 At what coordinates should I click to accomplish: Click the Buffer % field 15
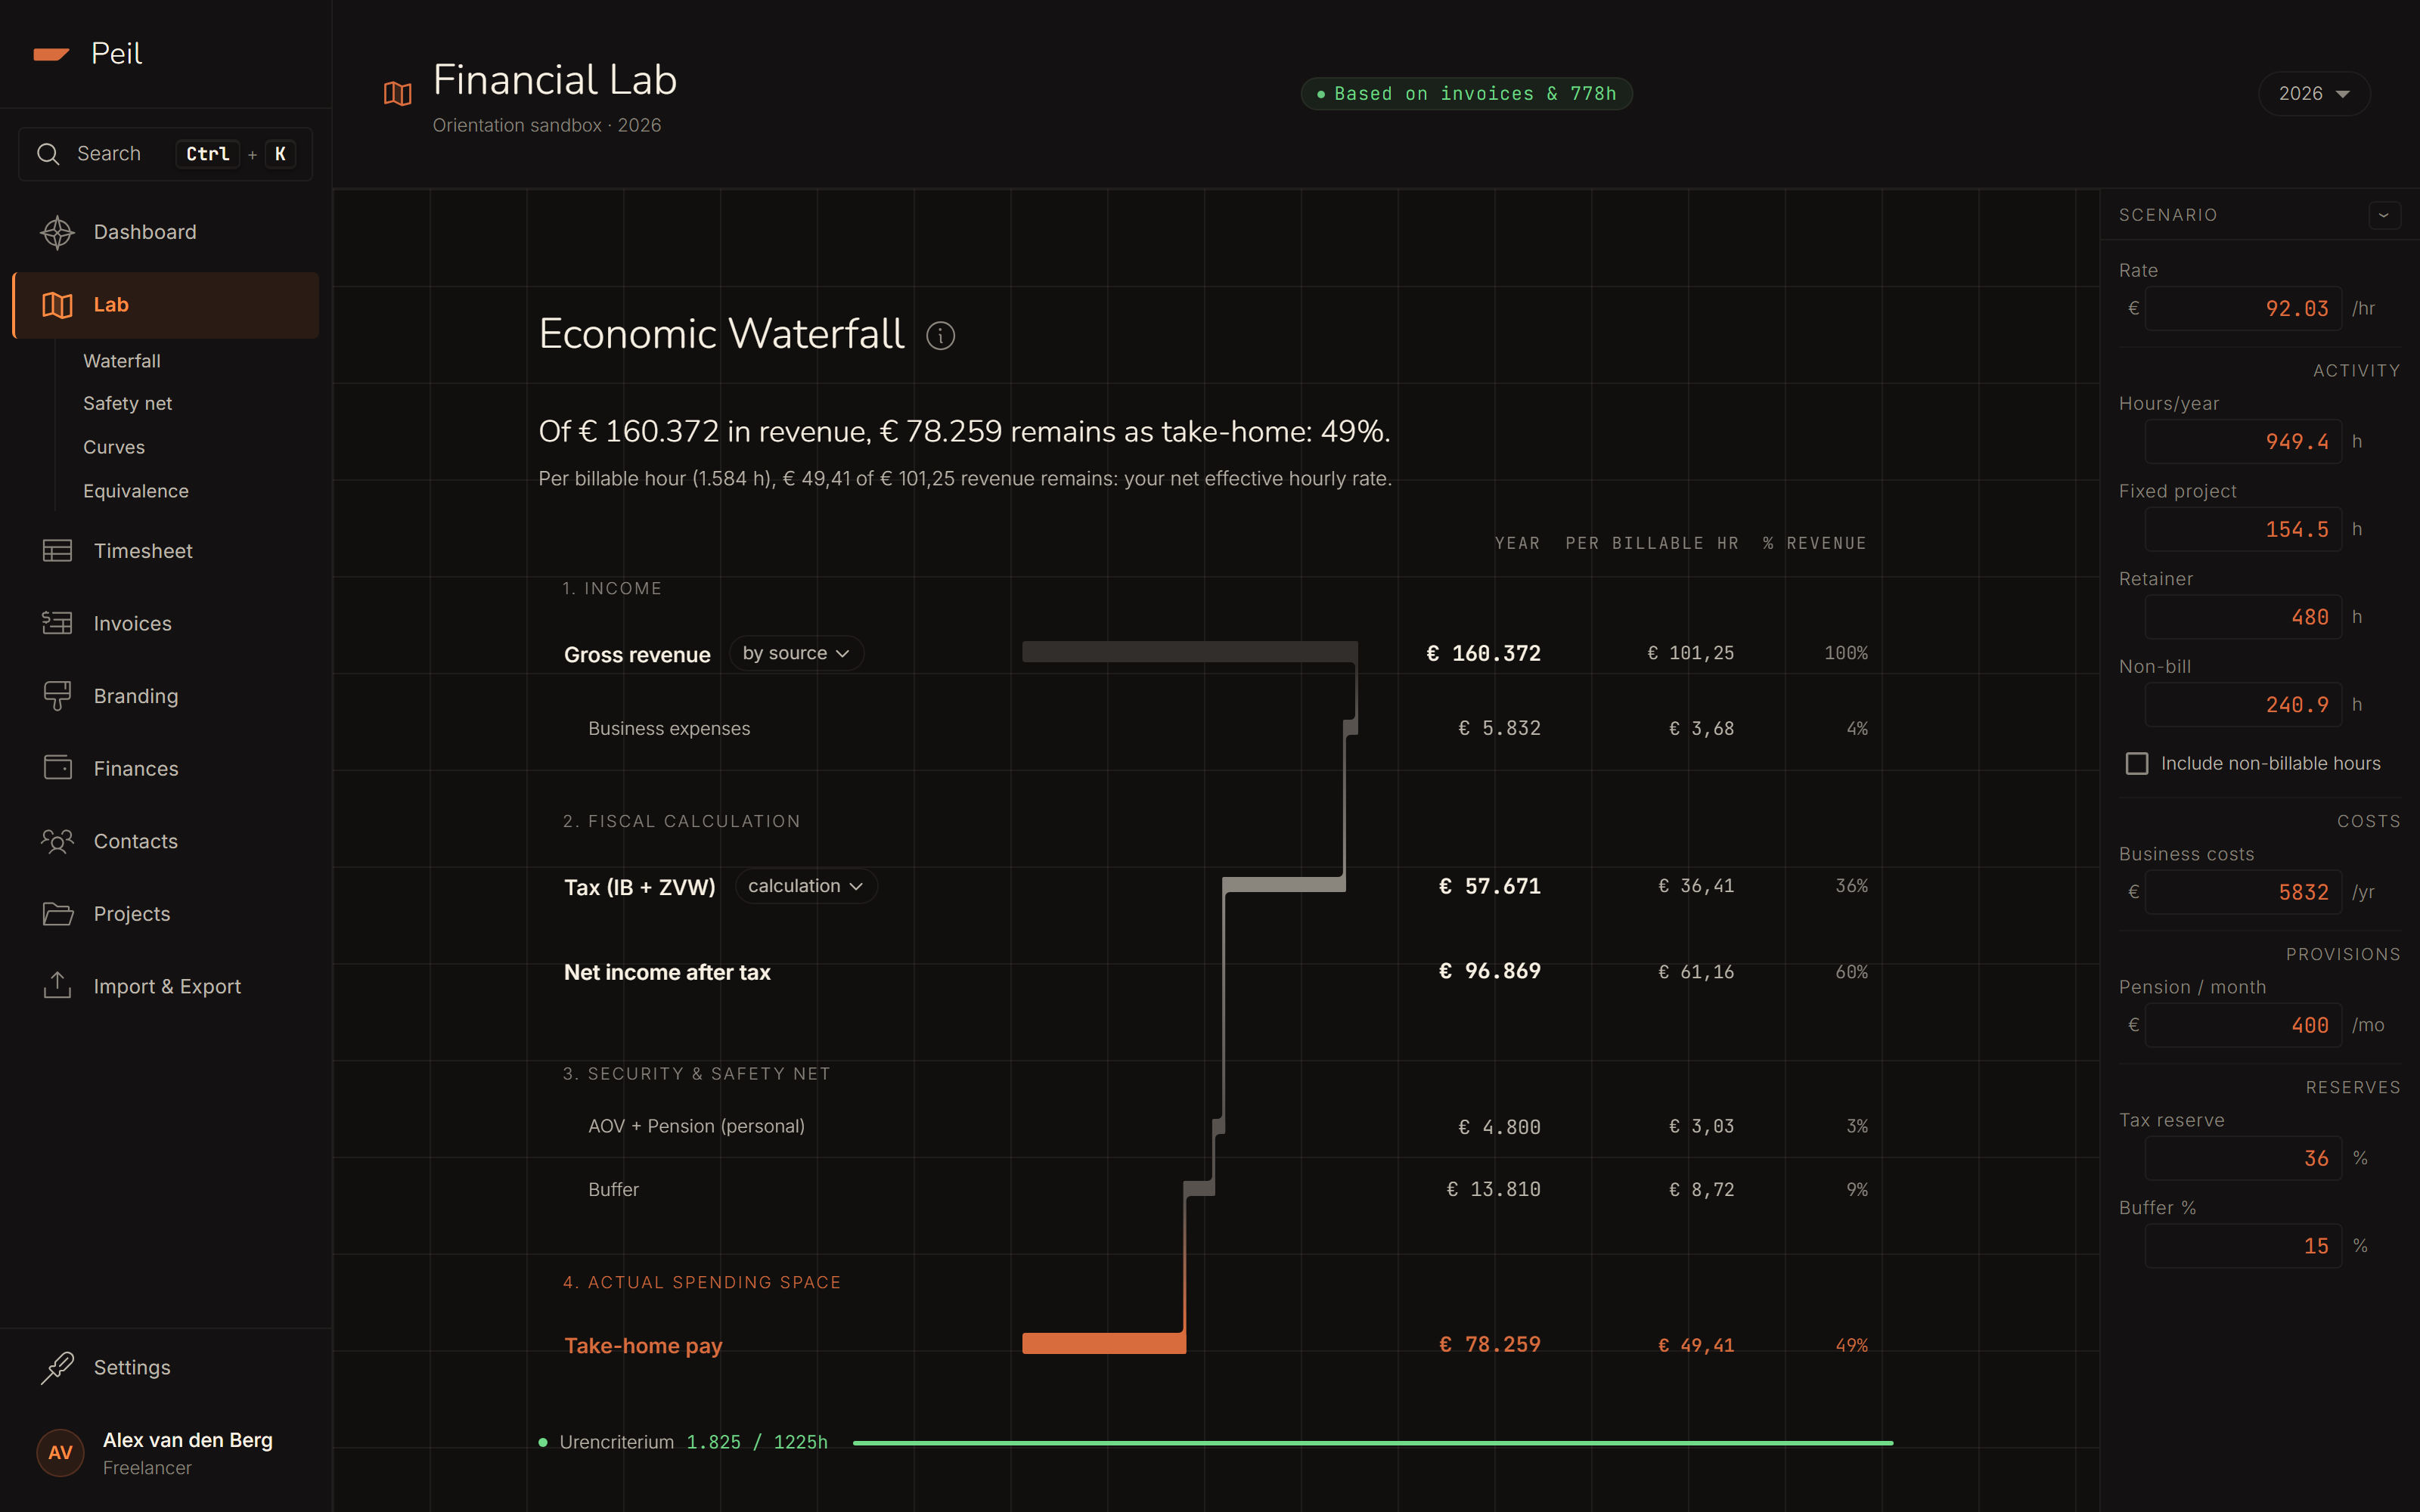[2243, 1246]
